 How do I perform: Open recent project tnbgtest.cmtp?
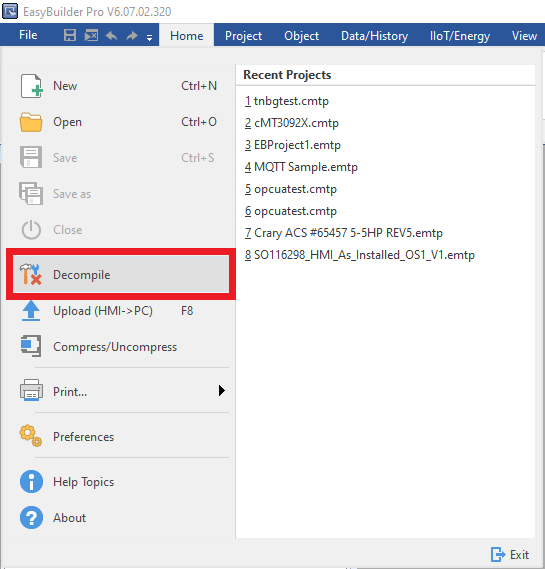pyautogui.click(x=287, y=101)
